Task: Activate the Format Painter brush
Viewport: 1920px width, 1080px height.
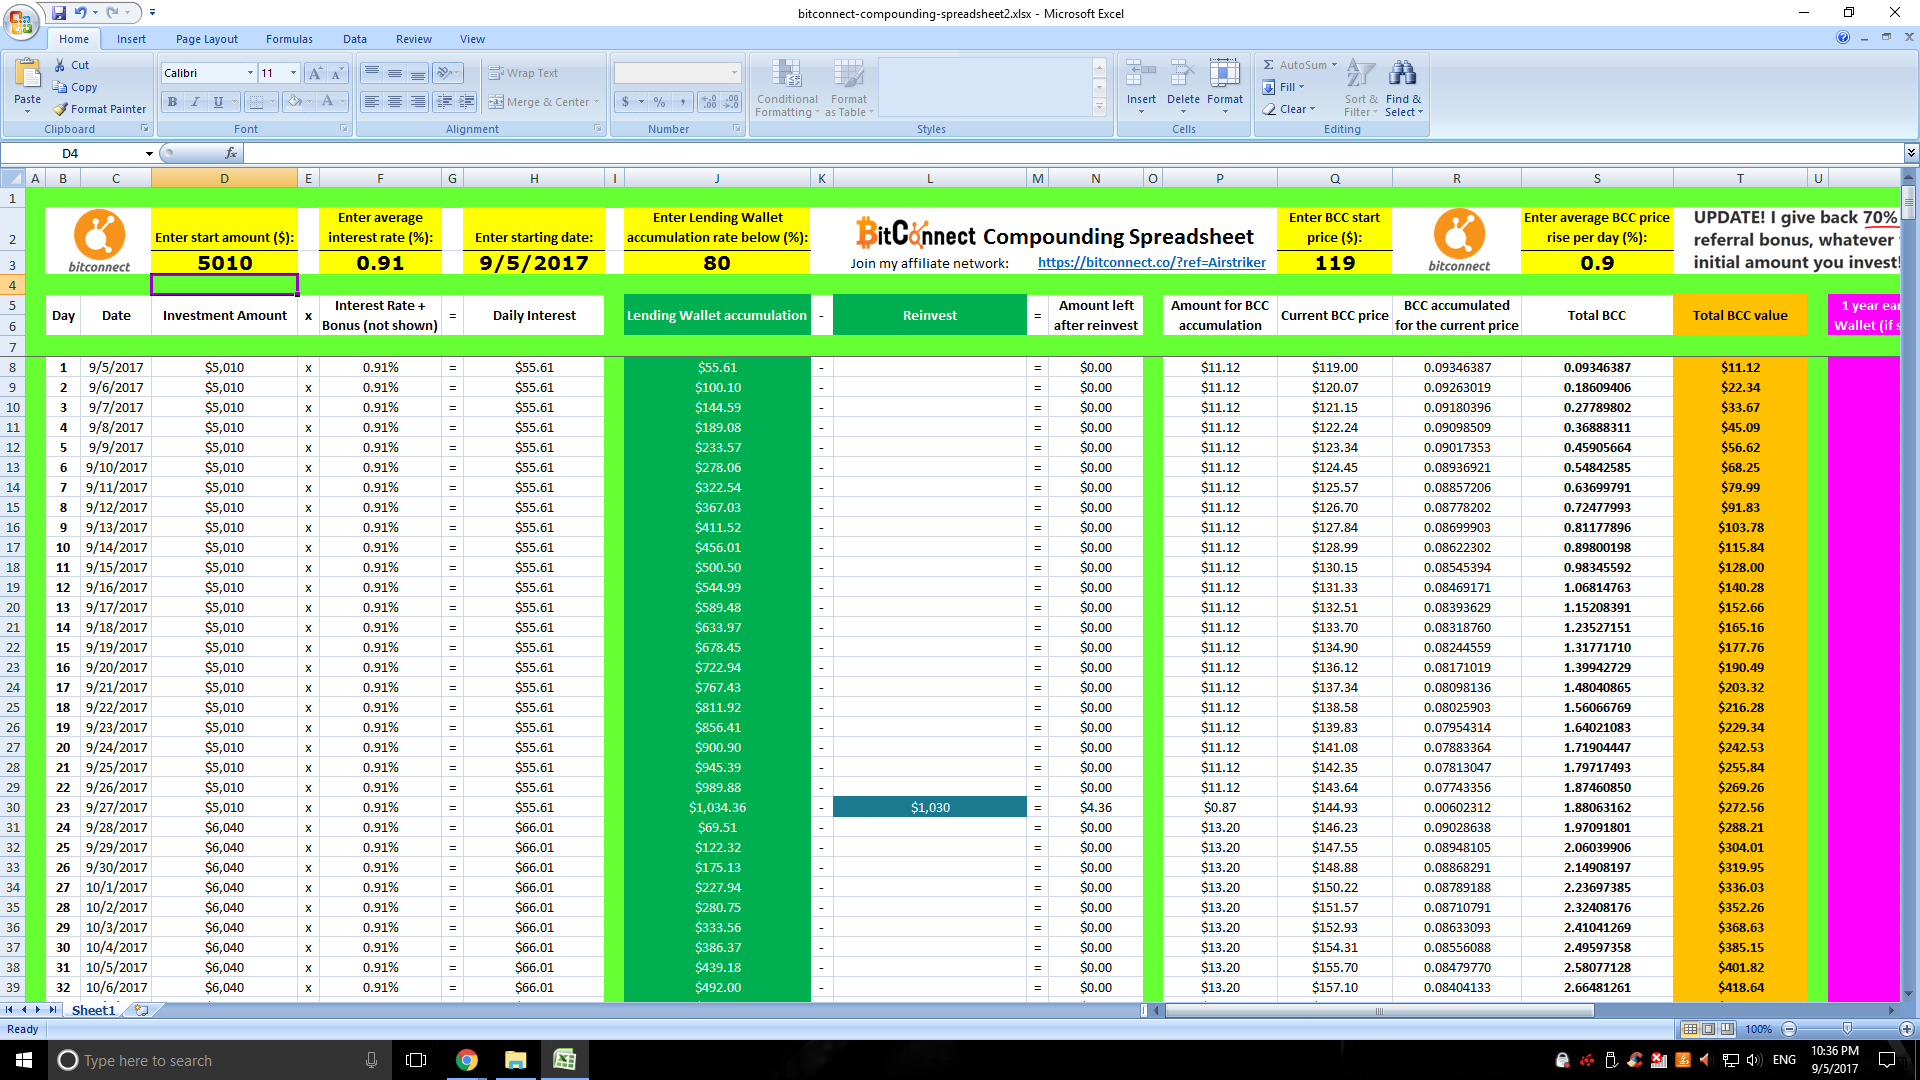Action: tap(99, 109)
